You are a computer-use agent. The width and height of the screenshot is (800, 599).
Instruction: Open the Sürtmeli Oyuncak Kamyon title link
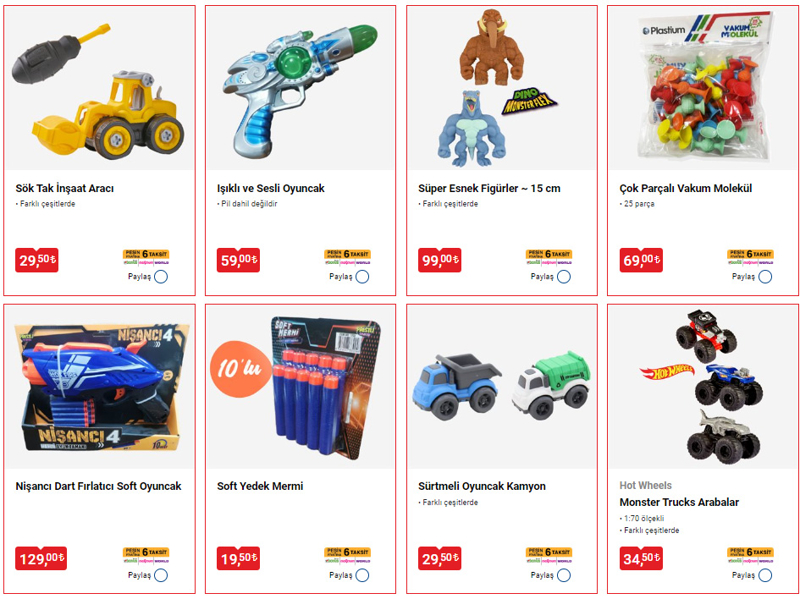click(482, 486)
